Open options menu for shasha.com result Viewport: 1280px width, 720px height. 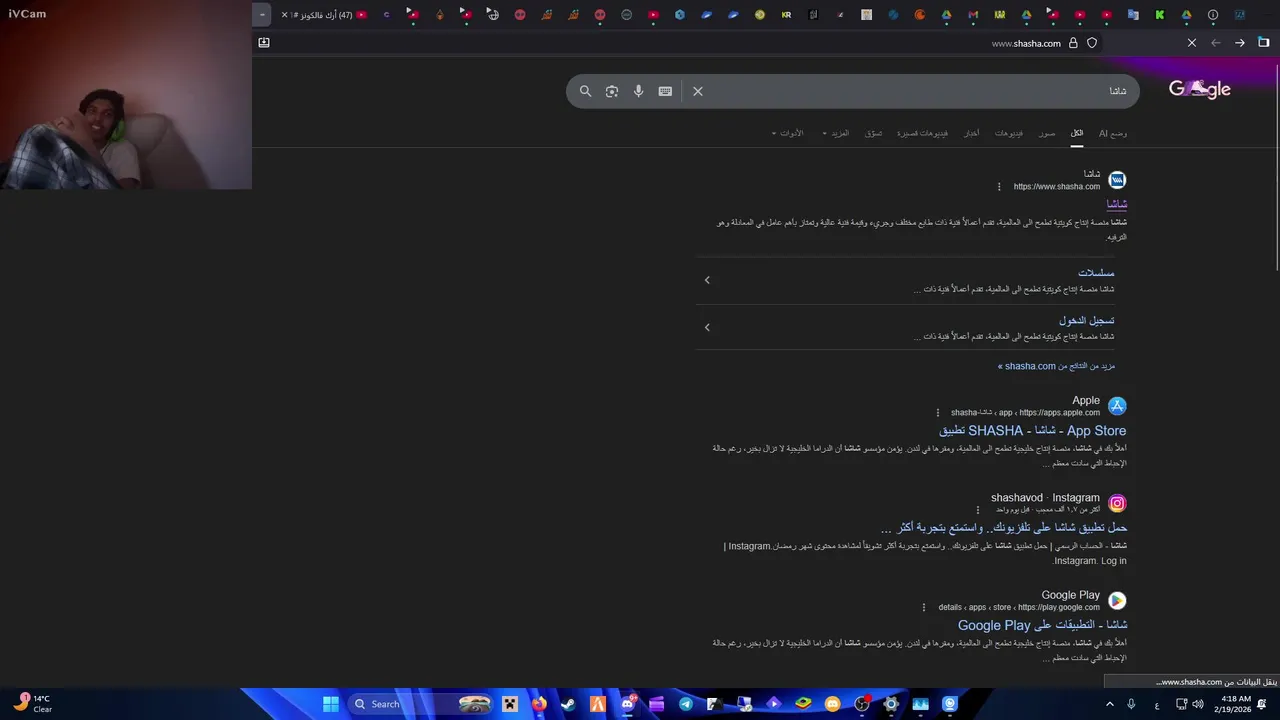(998, 187)
